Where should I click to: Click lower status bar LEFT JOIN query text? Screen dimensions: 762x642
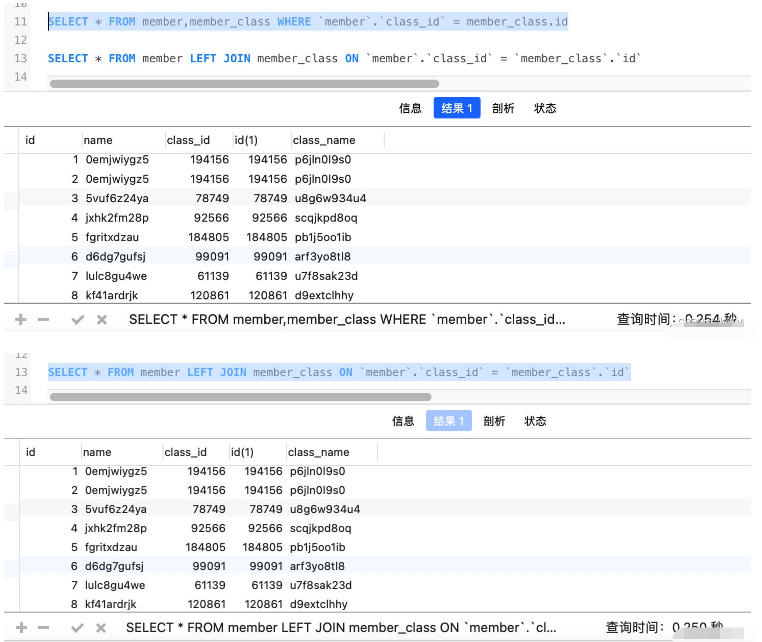[x=341, y=628]
